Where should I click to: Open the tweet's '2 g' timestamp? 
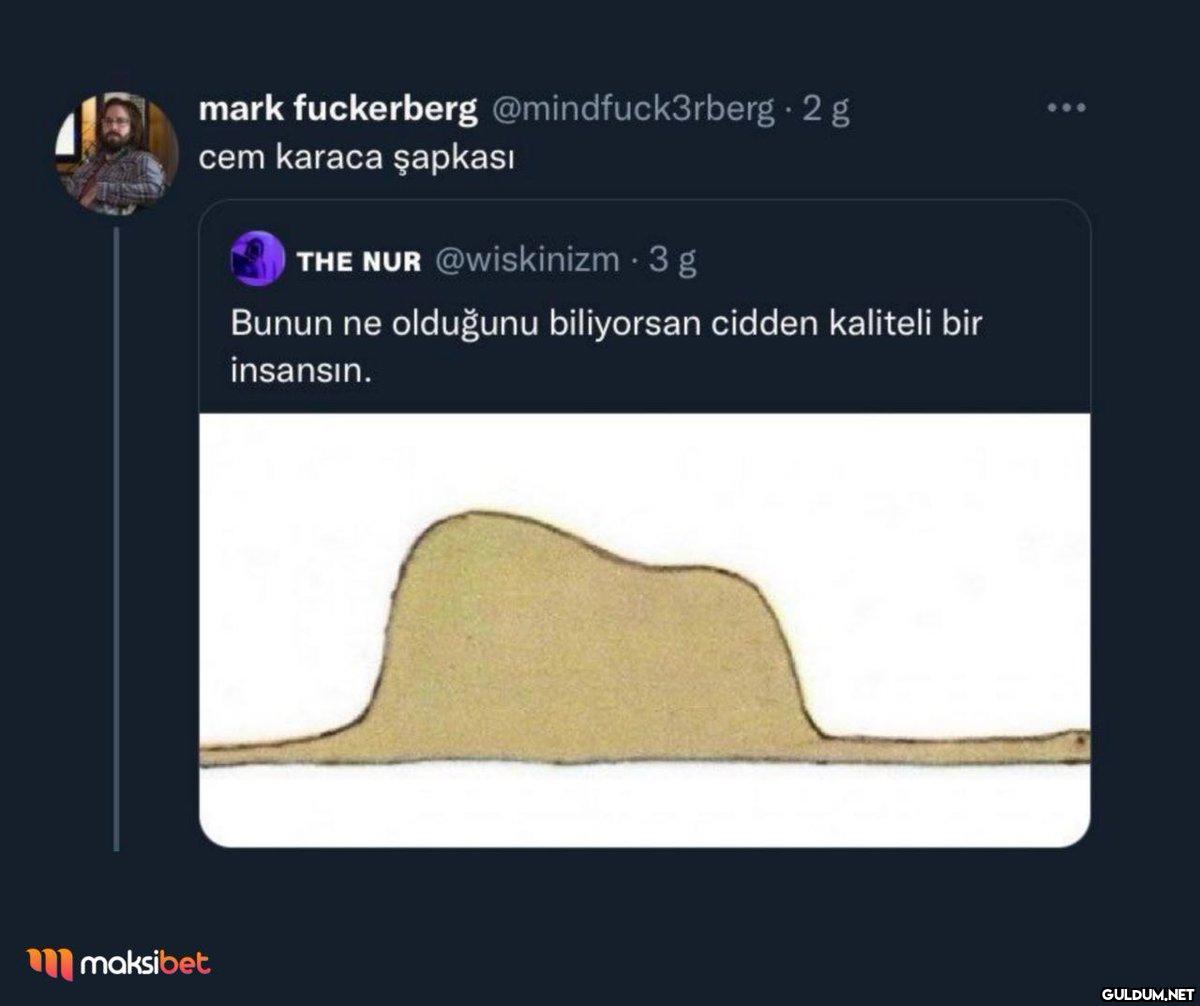click(x=826, y=110)
